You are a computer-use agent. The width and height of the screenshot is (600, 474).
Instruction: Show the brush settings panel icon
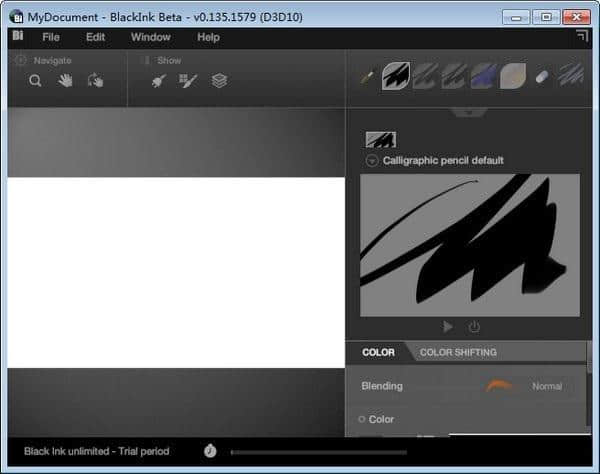click(159, 81)
